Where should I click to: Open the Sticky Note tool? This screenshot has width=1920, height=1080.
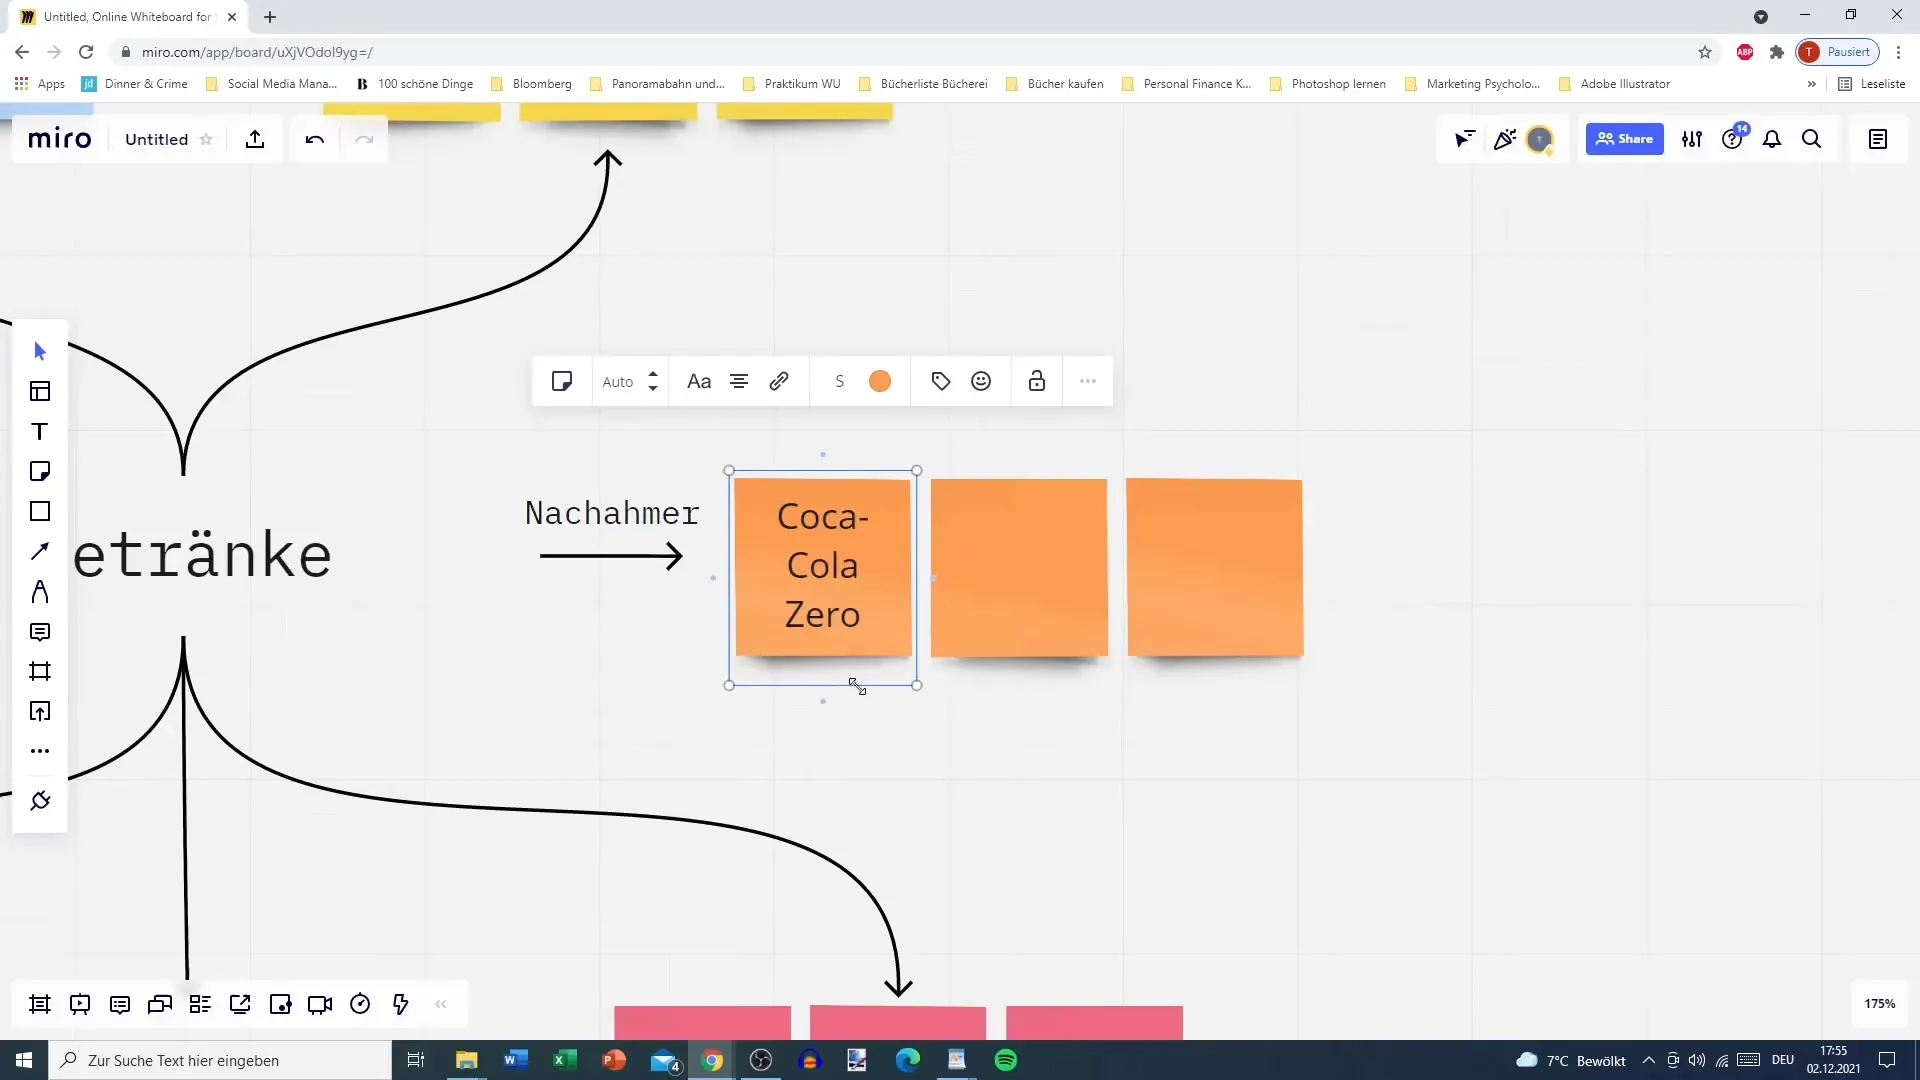tap(38, 471)
